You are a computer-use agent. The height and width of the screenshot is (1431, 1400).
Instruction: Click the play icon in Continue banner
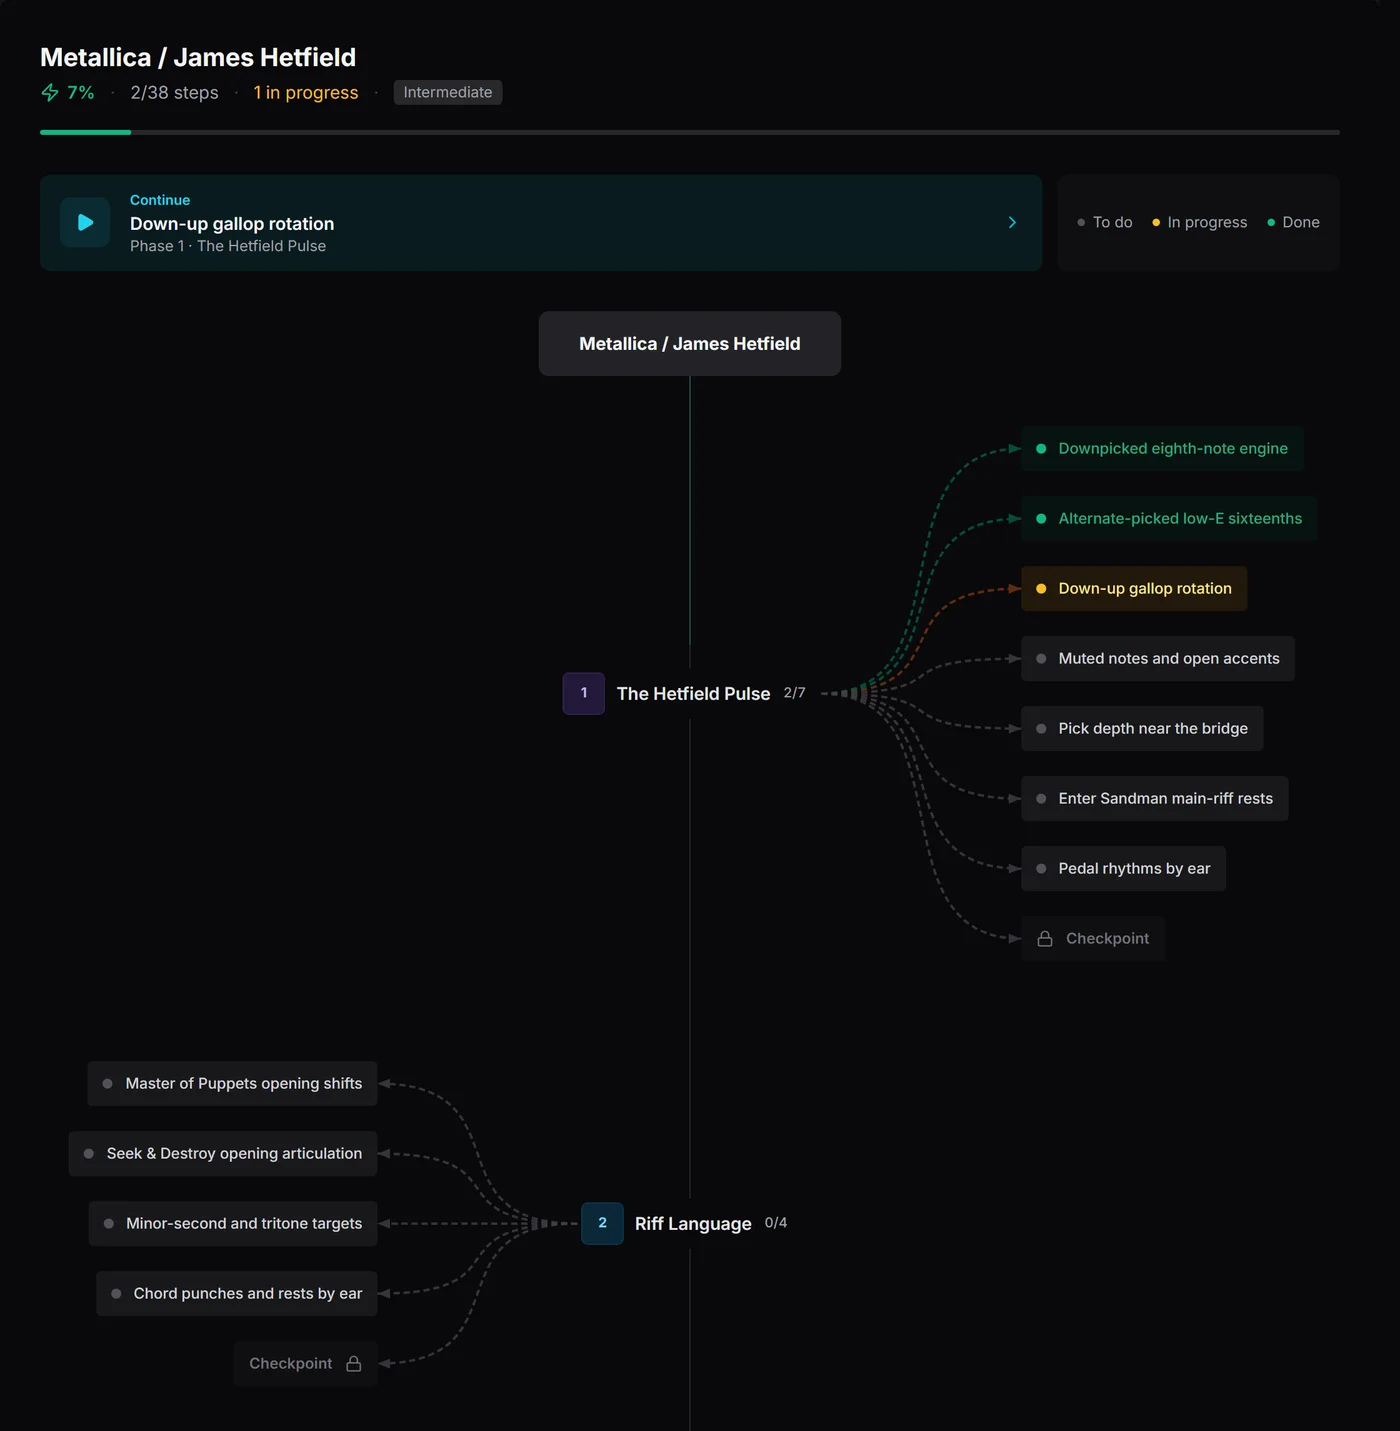(85, 222)
